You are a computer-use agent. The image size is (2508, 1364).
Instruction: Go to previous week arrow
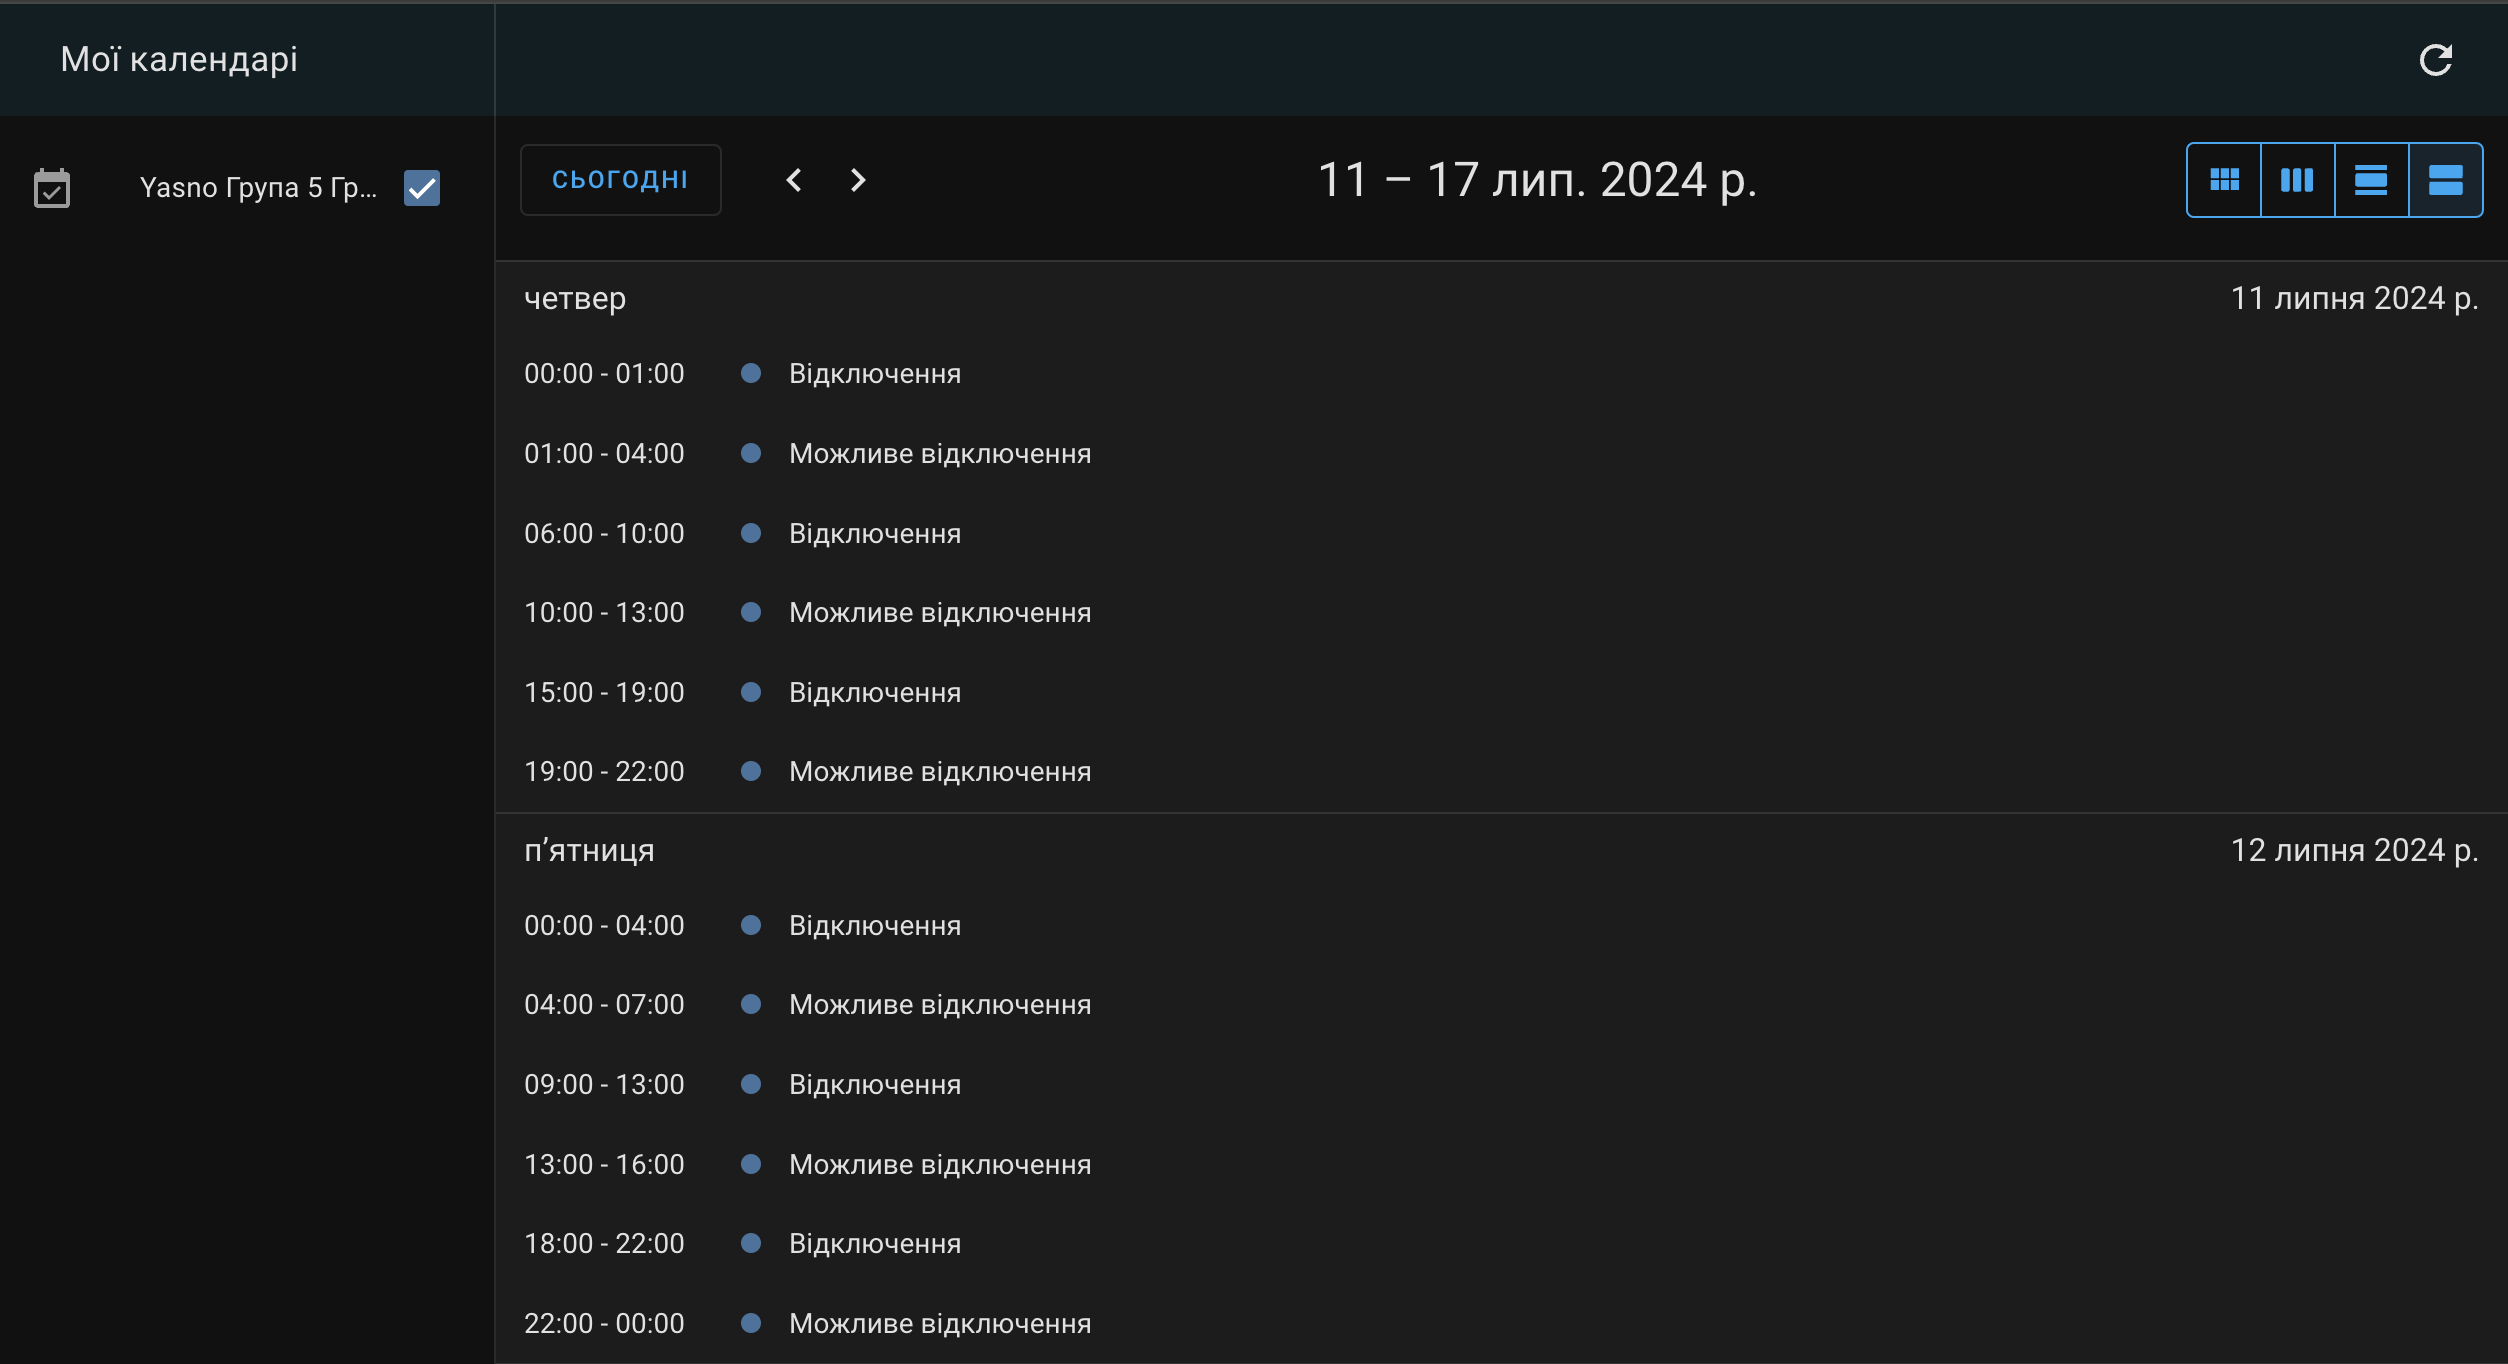point(794,180)
